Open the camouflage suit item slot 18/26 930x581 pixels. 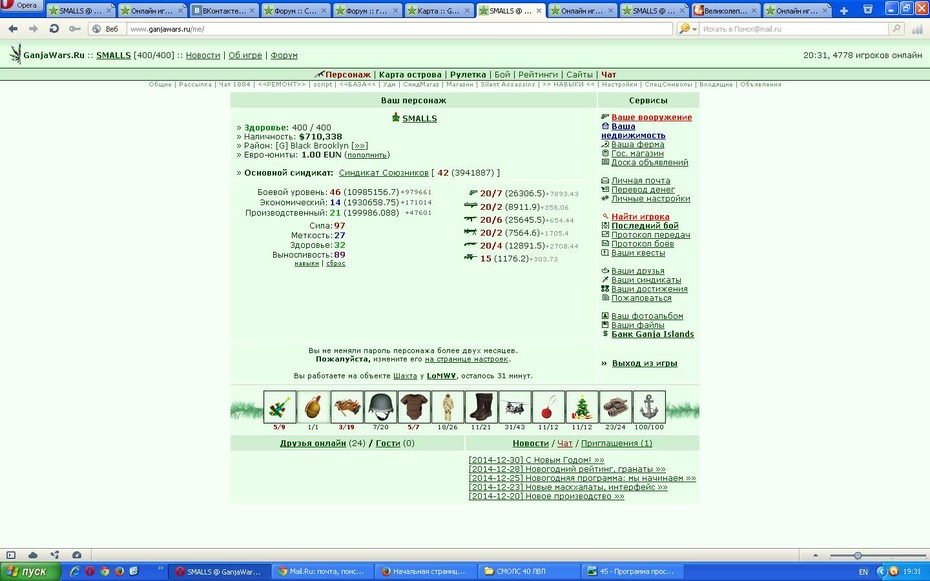coord(447,407)
